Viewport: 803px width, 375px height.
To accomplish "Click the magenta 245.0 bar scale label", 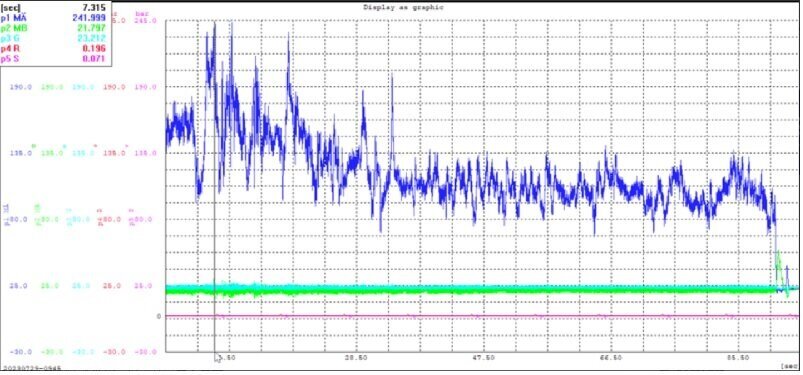I will click(x=145, y=21).
